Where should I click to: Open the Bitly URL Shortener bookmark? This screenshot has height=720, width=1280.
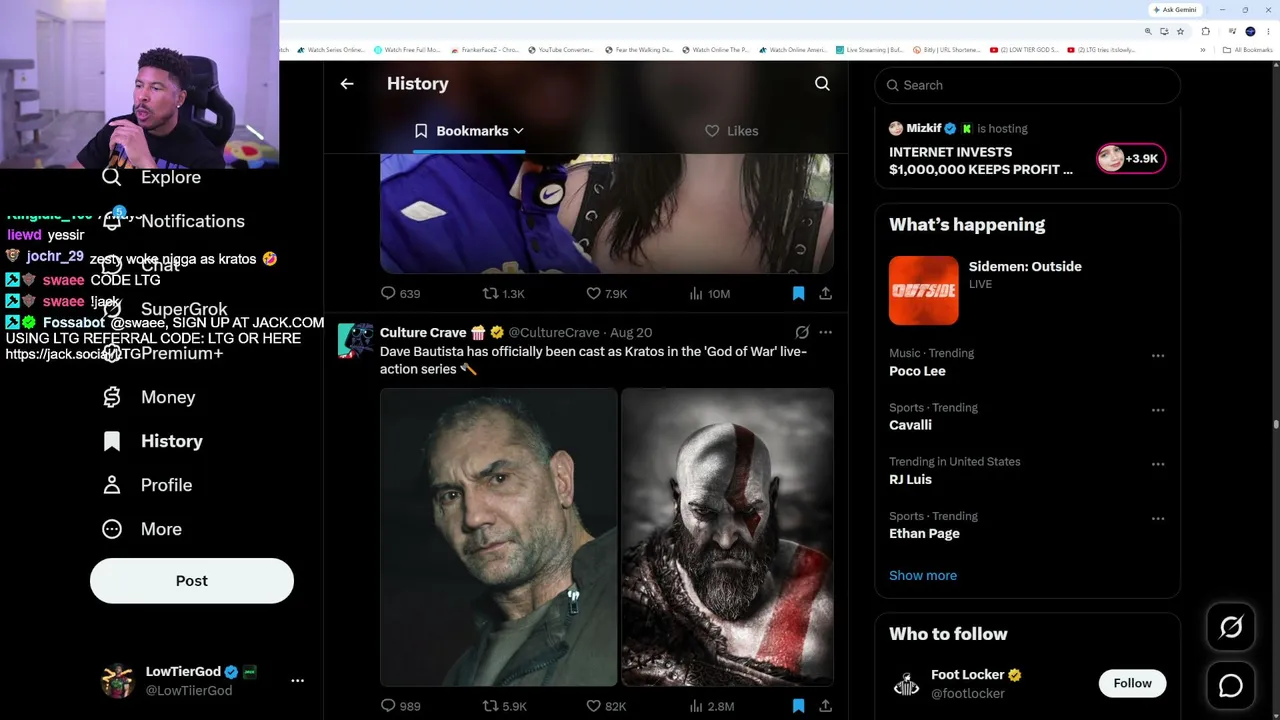point(946,50)
